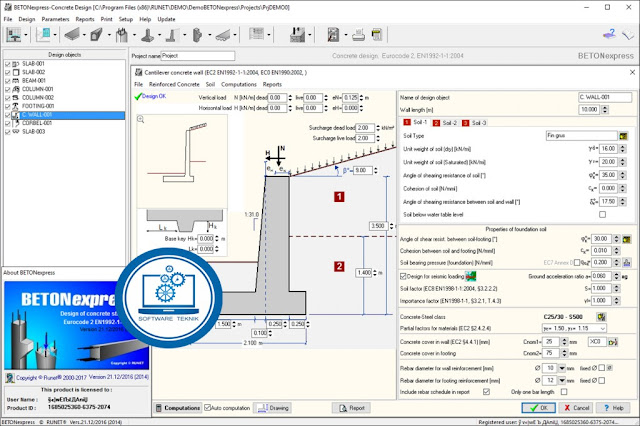Uncheck the SLAB-001 design object checkbox

coord(7,64)
